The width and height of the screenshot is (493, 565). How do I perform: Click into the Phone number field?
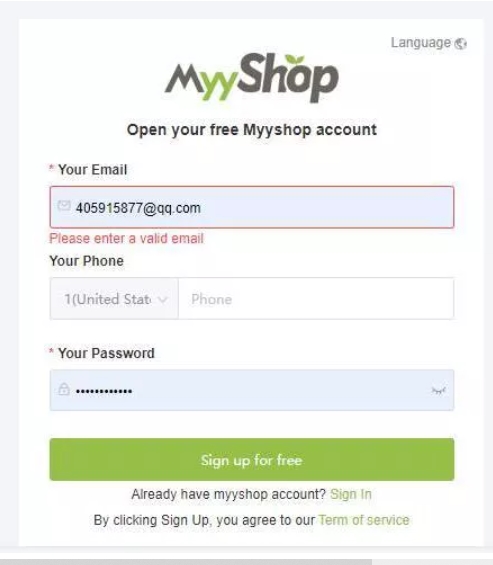(x=316, y=299)
